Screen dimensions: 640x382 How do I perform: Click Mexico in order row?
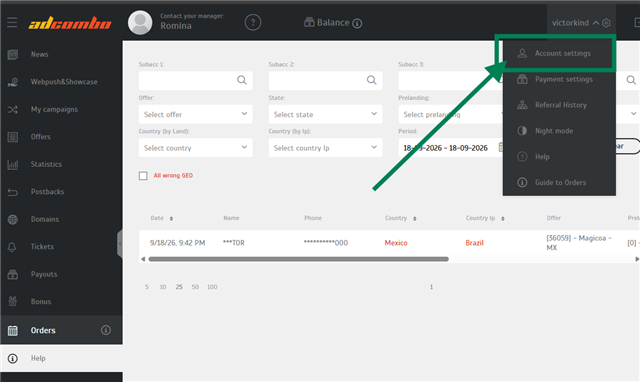(x=396, y=243)
